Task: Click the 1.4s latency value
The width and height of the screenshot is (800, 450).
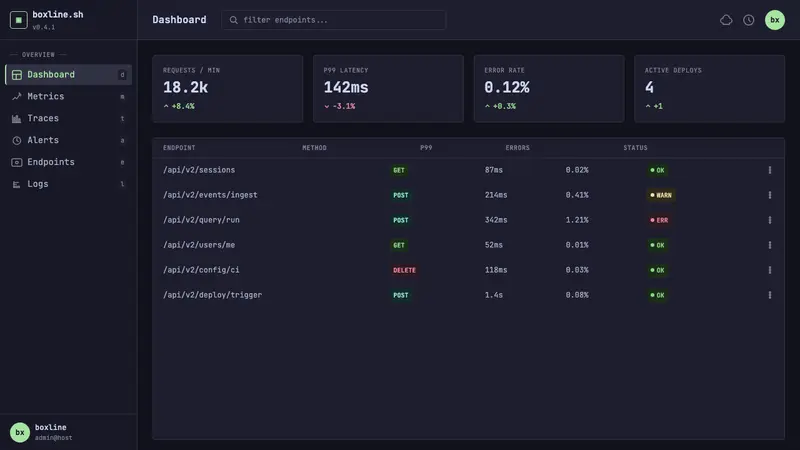Action: point(494,295)
